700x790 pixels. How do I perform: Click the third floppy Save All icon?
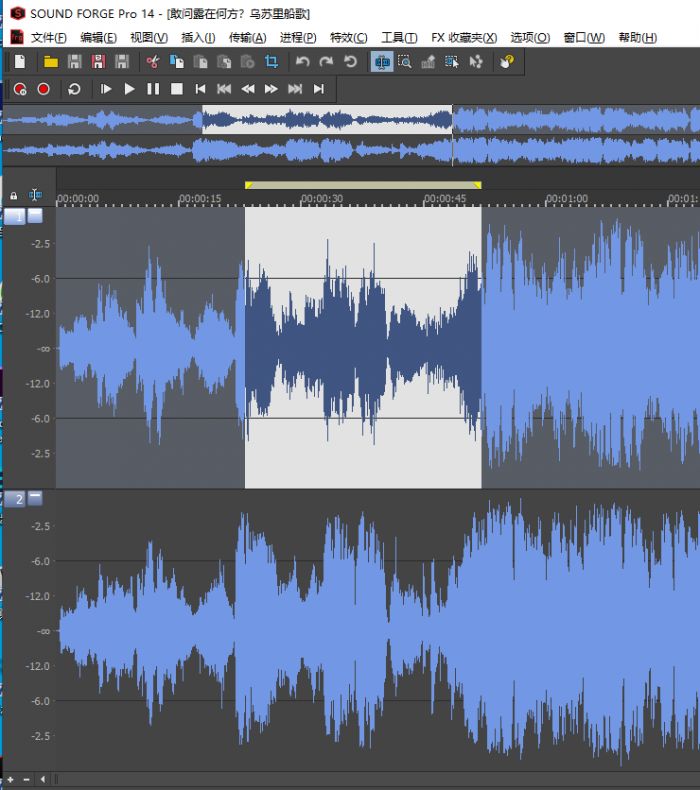click(x=122, y=62)
